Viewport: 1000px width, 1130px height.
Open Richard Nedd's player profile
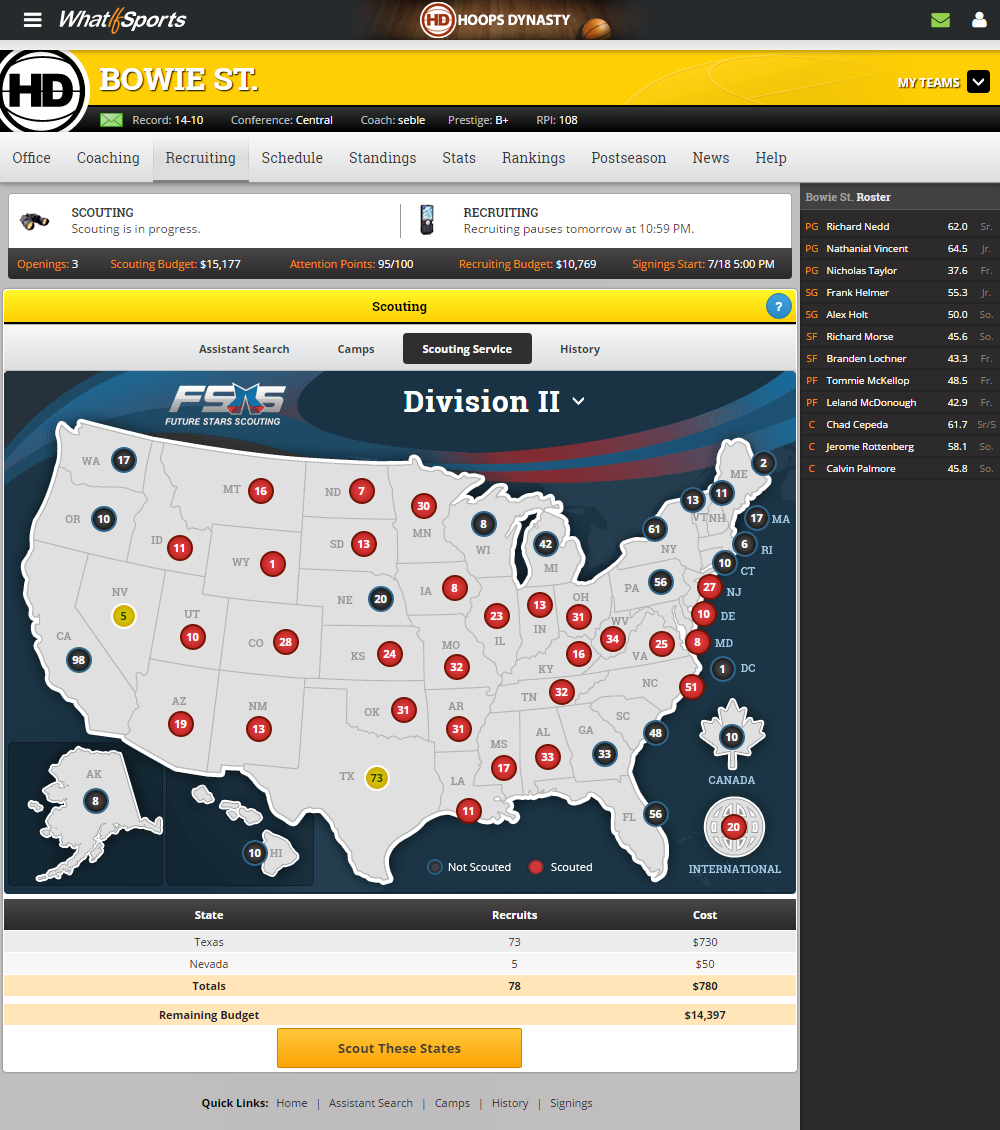click(x=857, y=227)
